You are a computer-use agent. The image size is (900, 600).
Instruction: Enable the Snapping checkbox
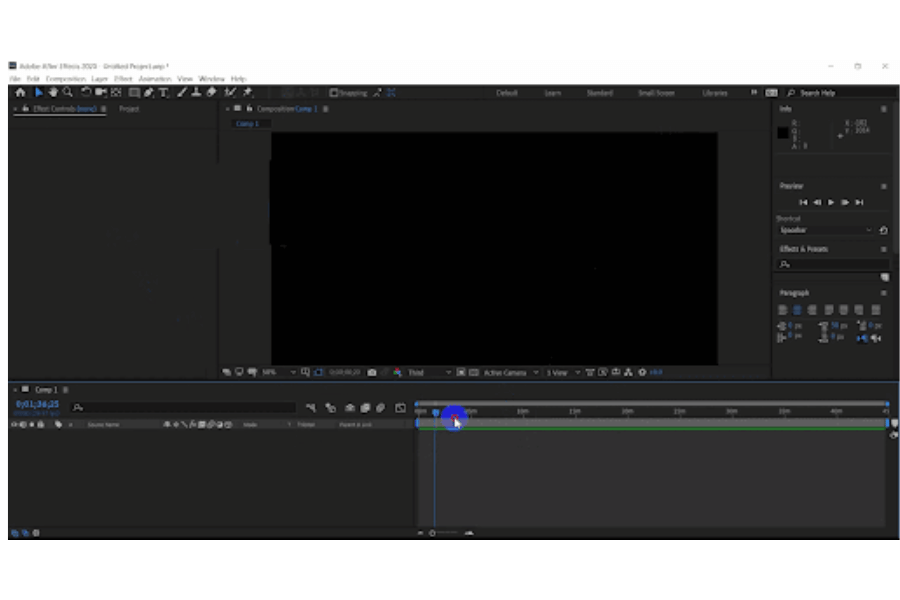pos(334,93)
